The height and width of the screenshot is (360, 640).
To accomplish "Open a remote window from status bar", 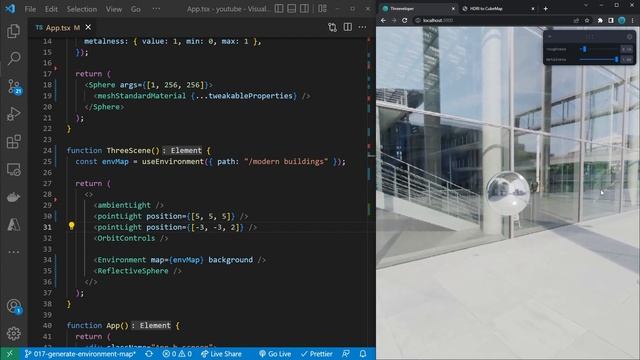I will pos(9,354).
